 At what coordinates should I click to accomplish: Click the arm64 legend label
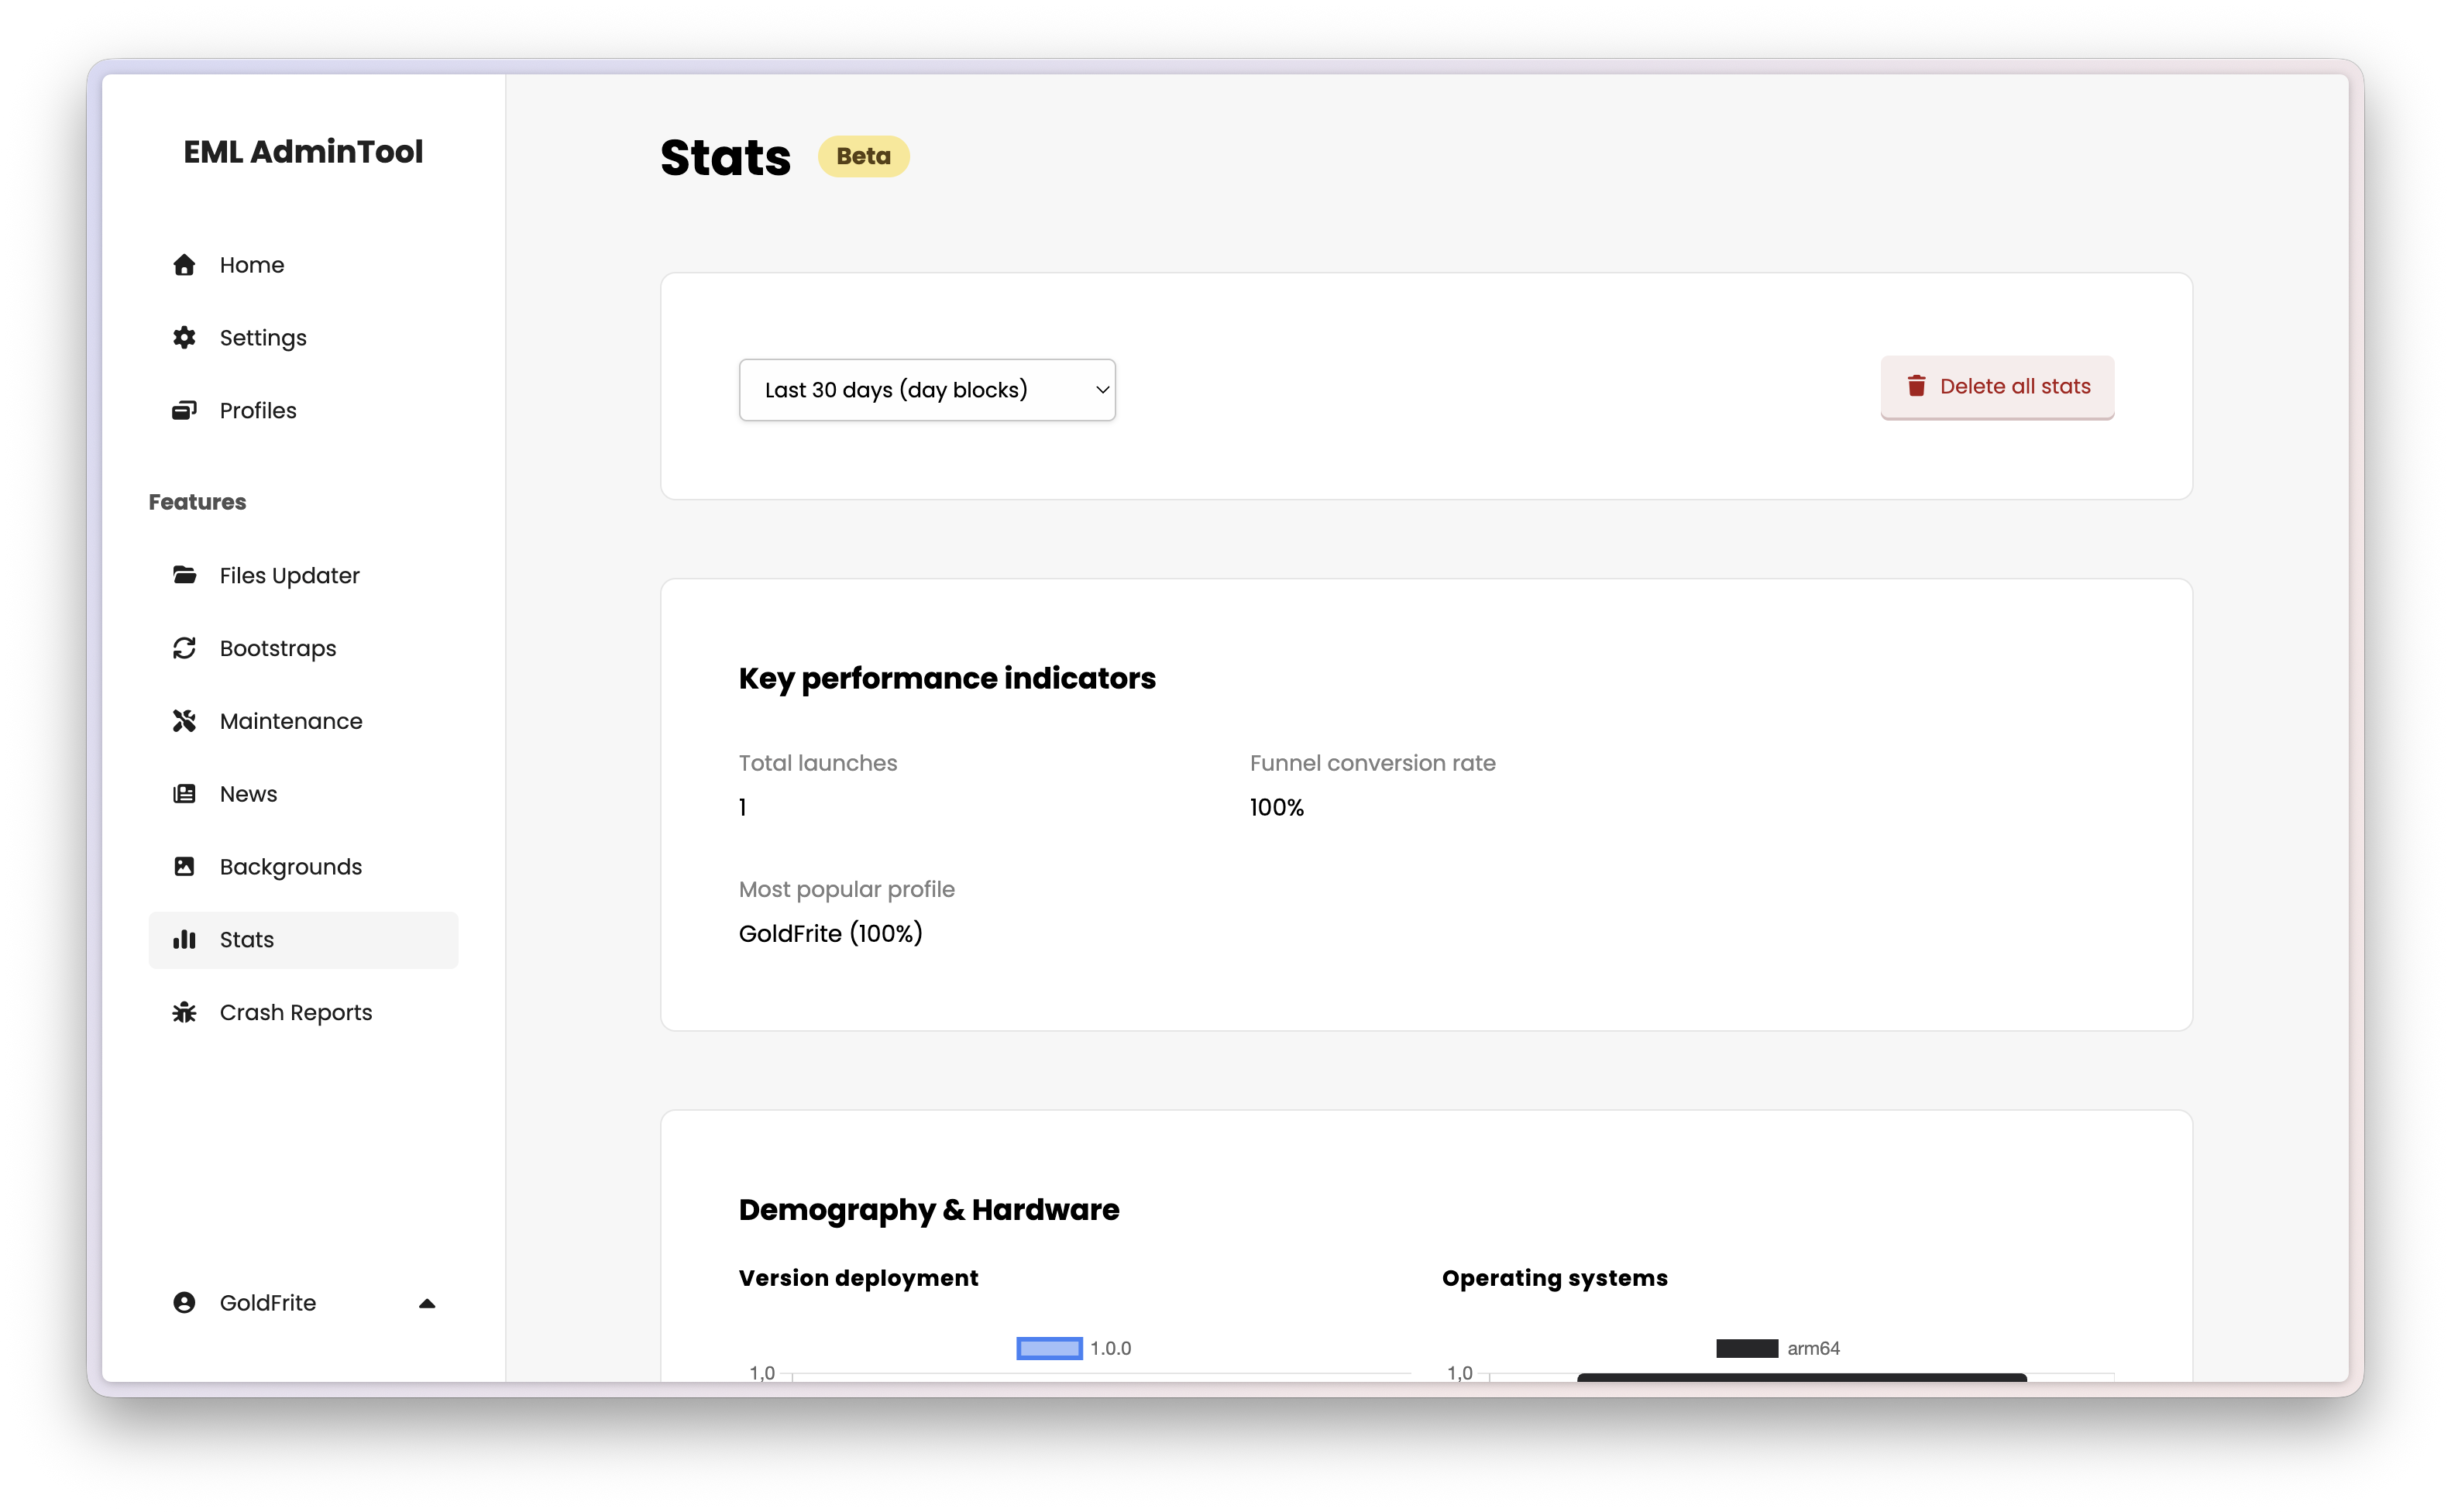1814,1349
